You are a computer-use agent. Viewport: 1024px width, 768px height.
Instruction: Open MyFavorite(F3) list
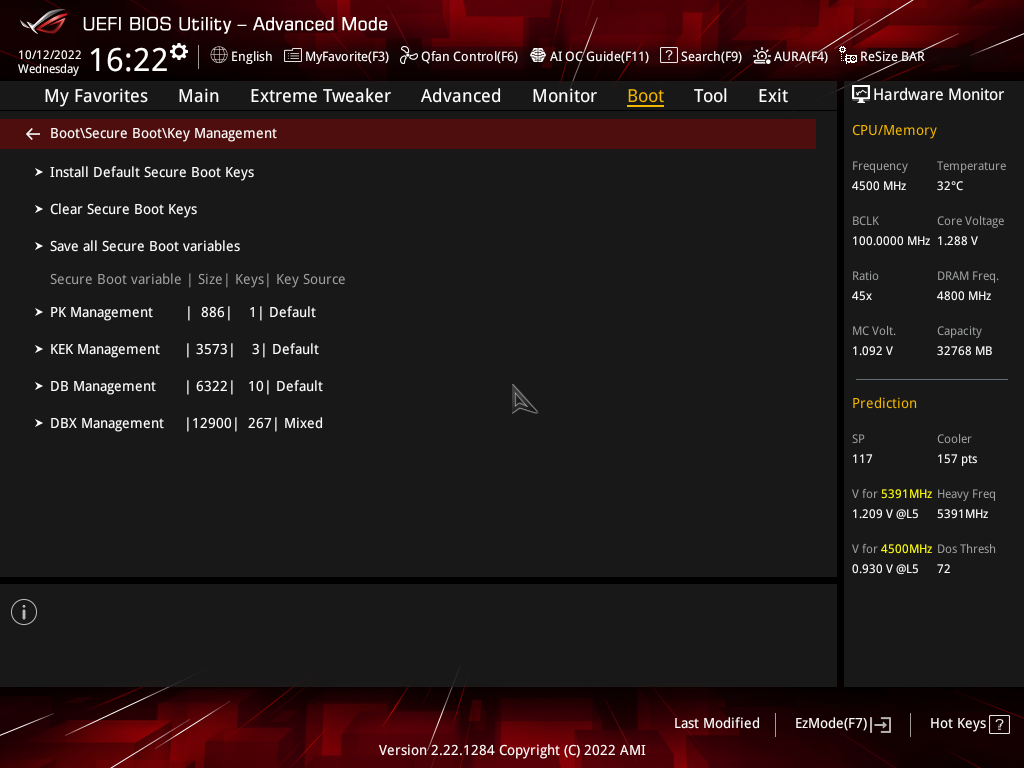coord(336,56)
